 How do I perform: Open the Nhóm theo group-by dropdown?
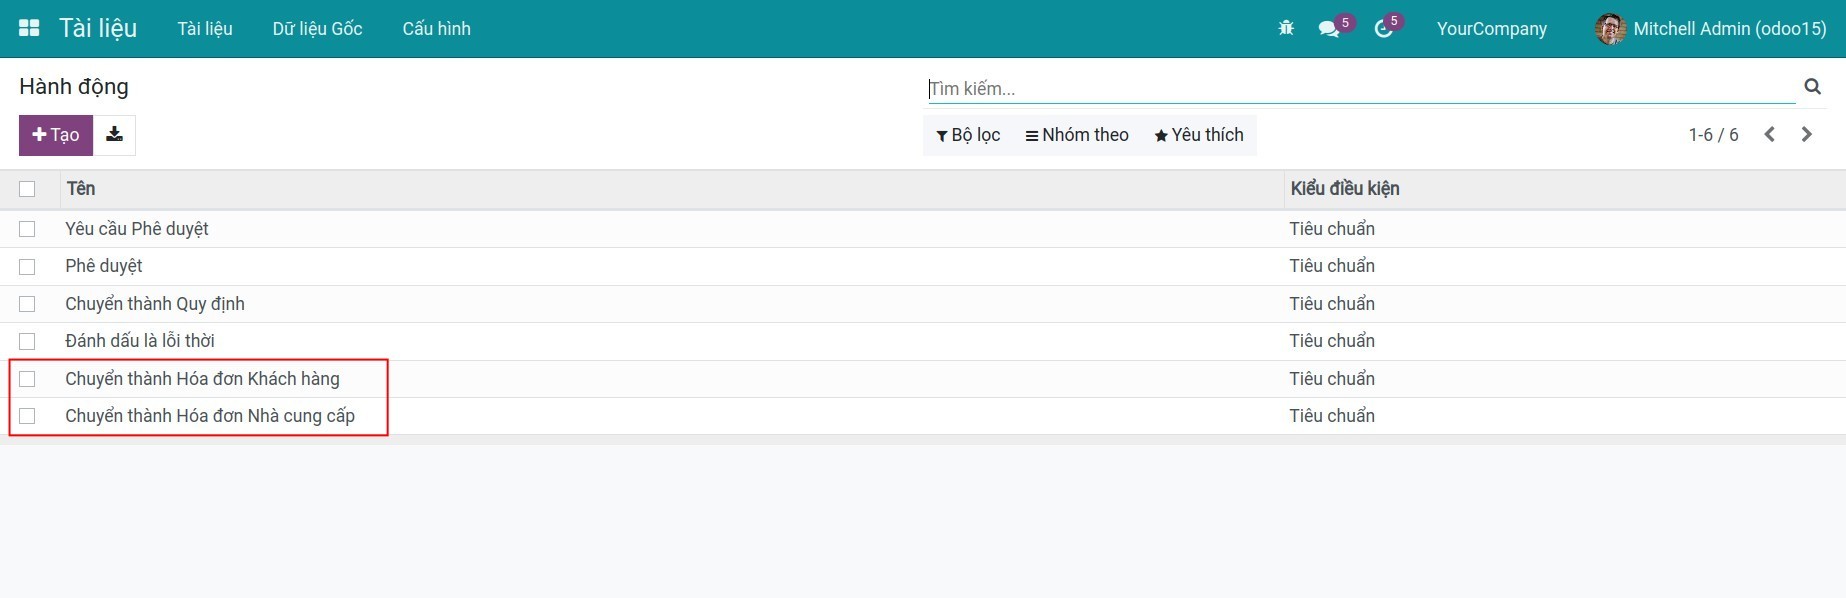(1077, 135)
